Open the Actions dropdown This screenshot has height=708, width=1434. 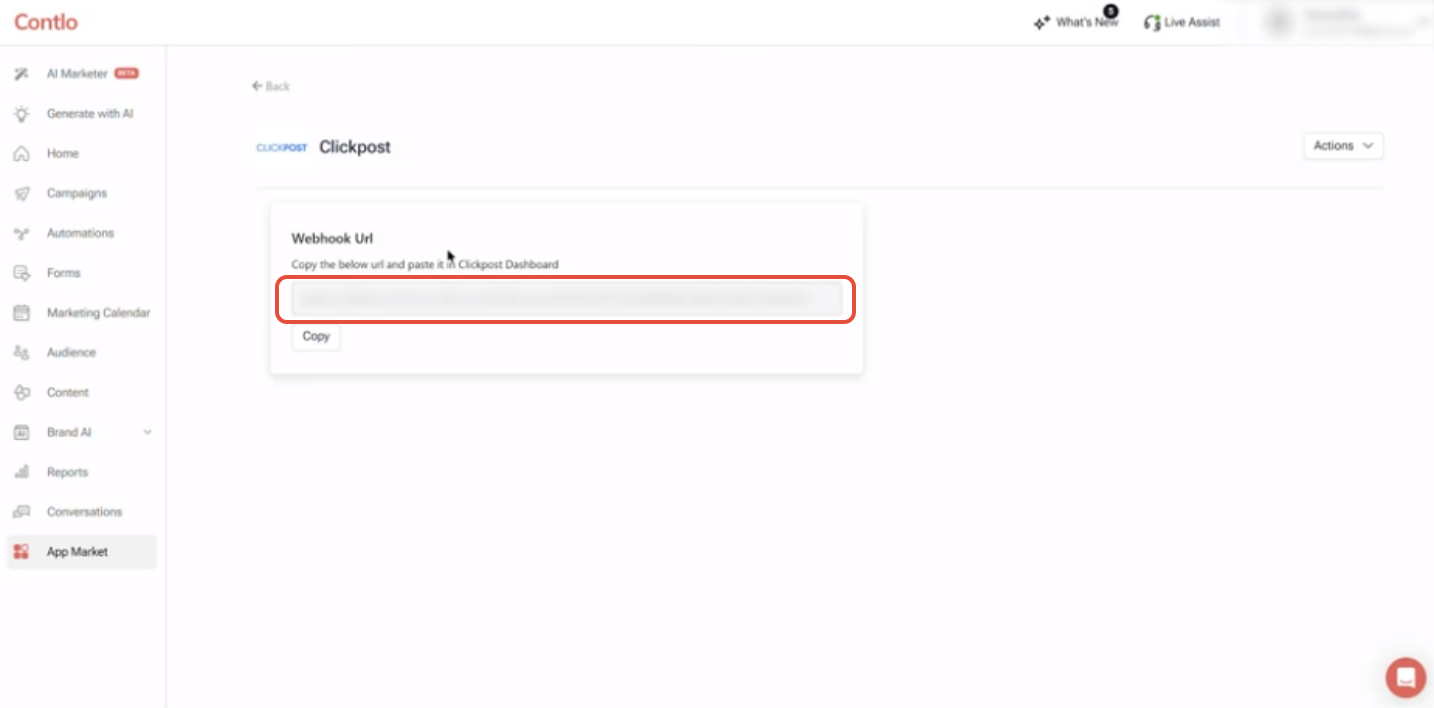1343,146
